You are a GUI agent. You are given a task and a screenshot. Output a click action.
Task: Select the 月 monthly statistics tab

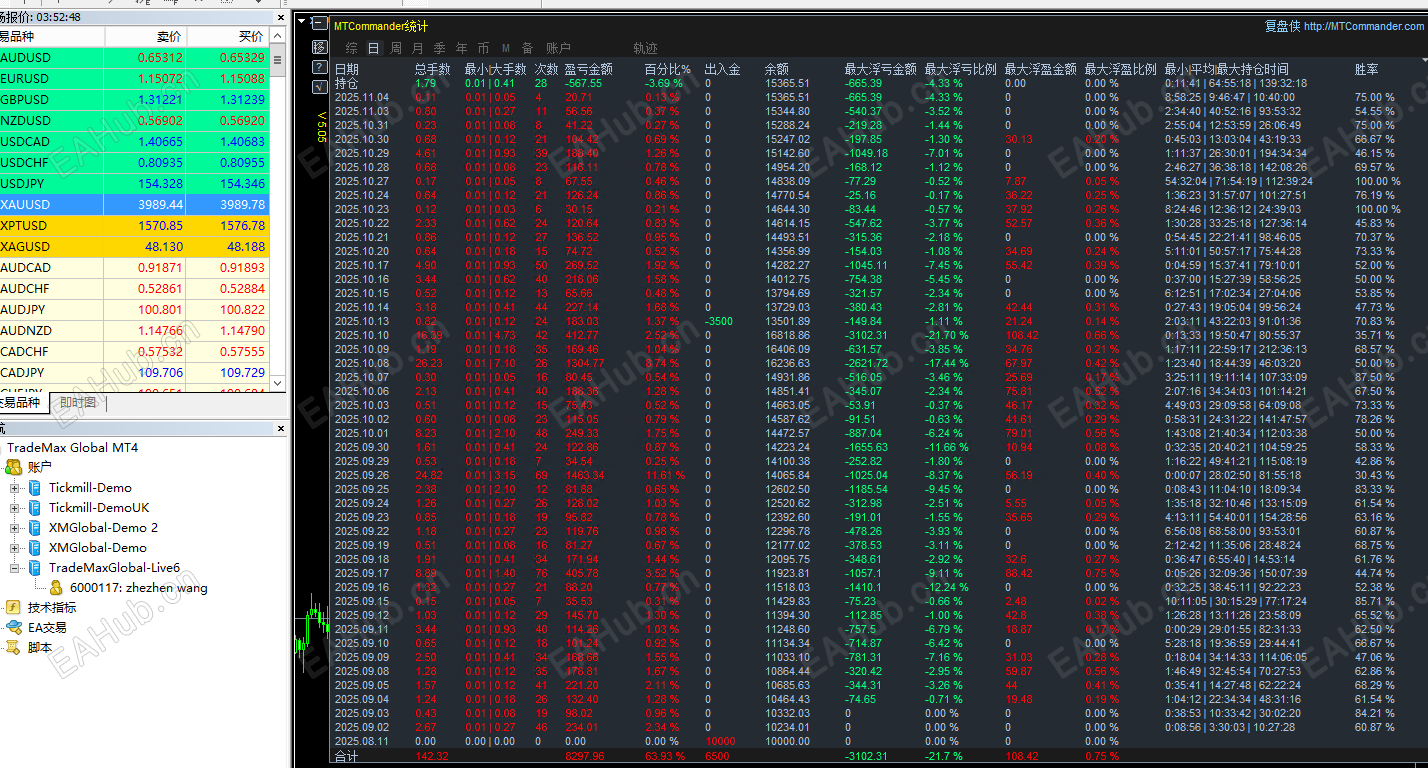[x=417, y=48]
